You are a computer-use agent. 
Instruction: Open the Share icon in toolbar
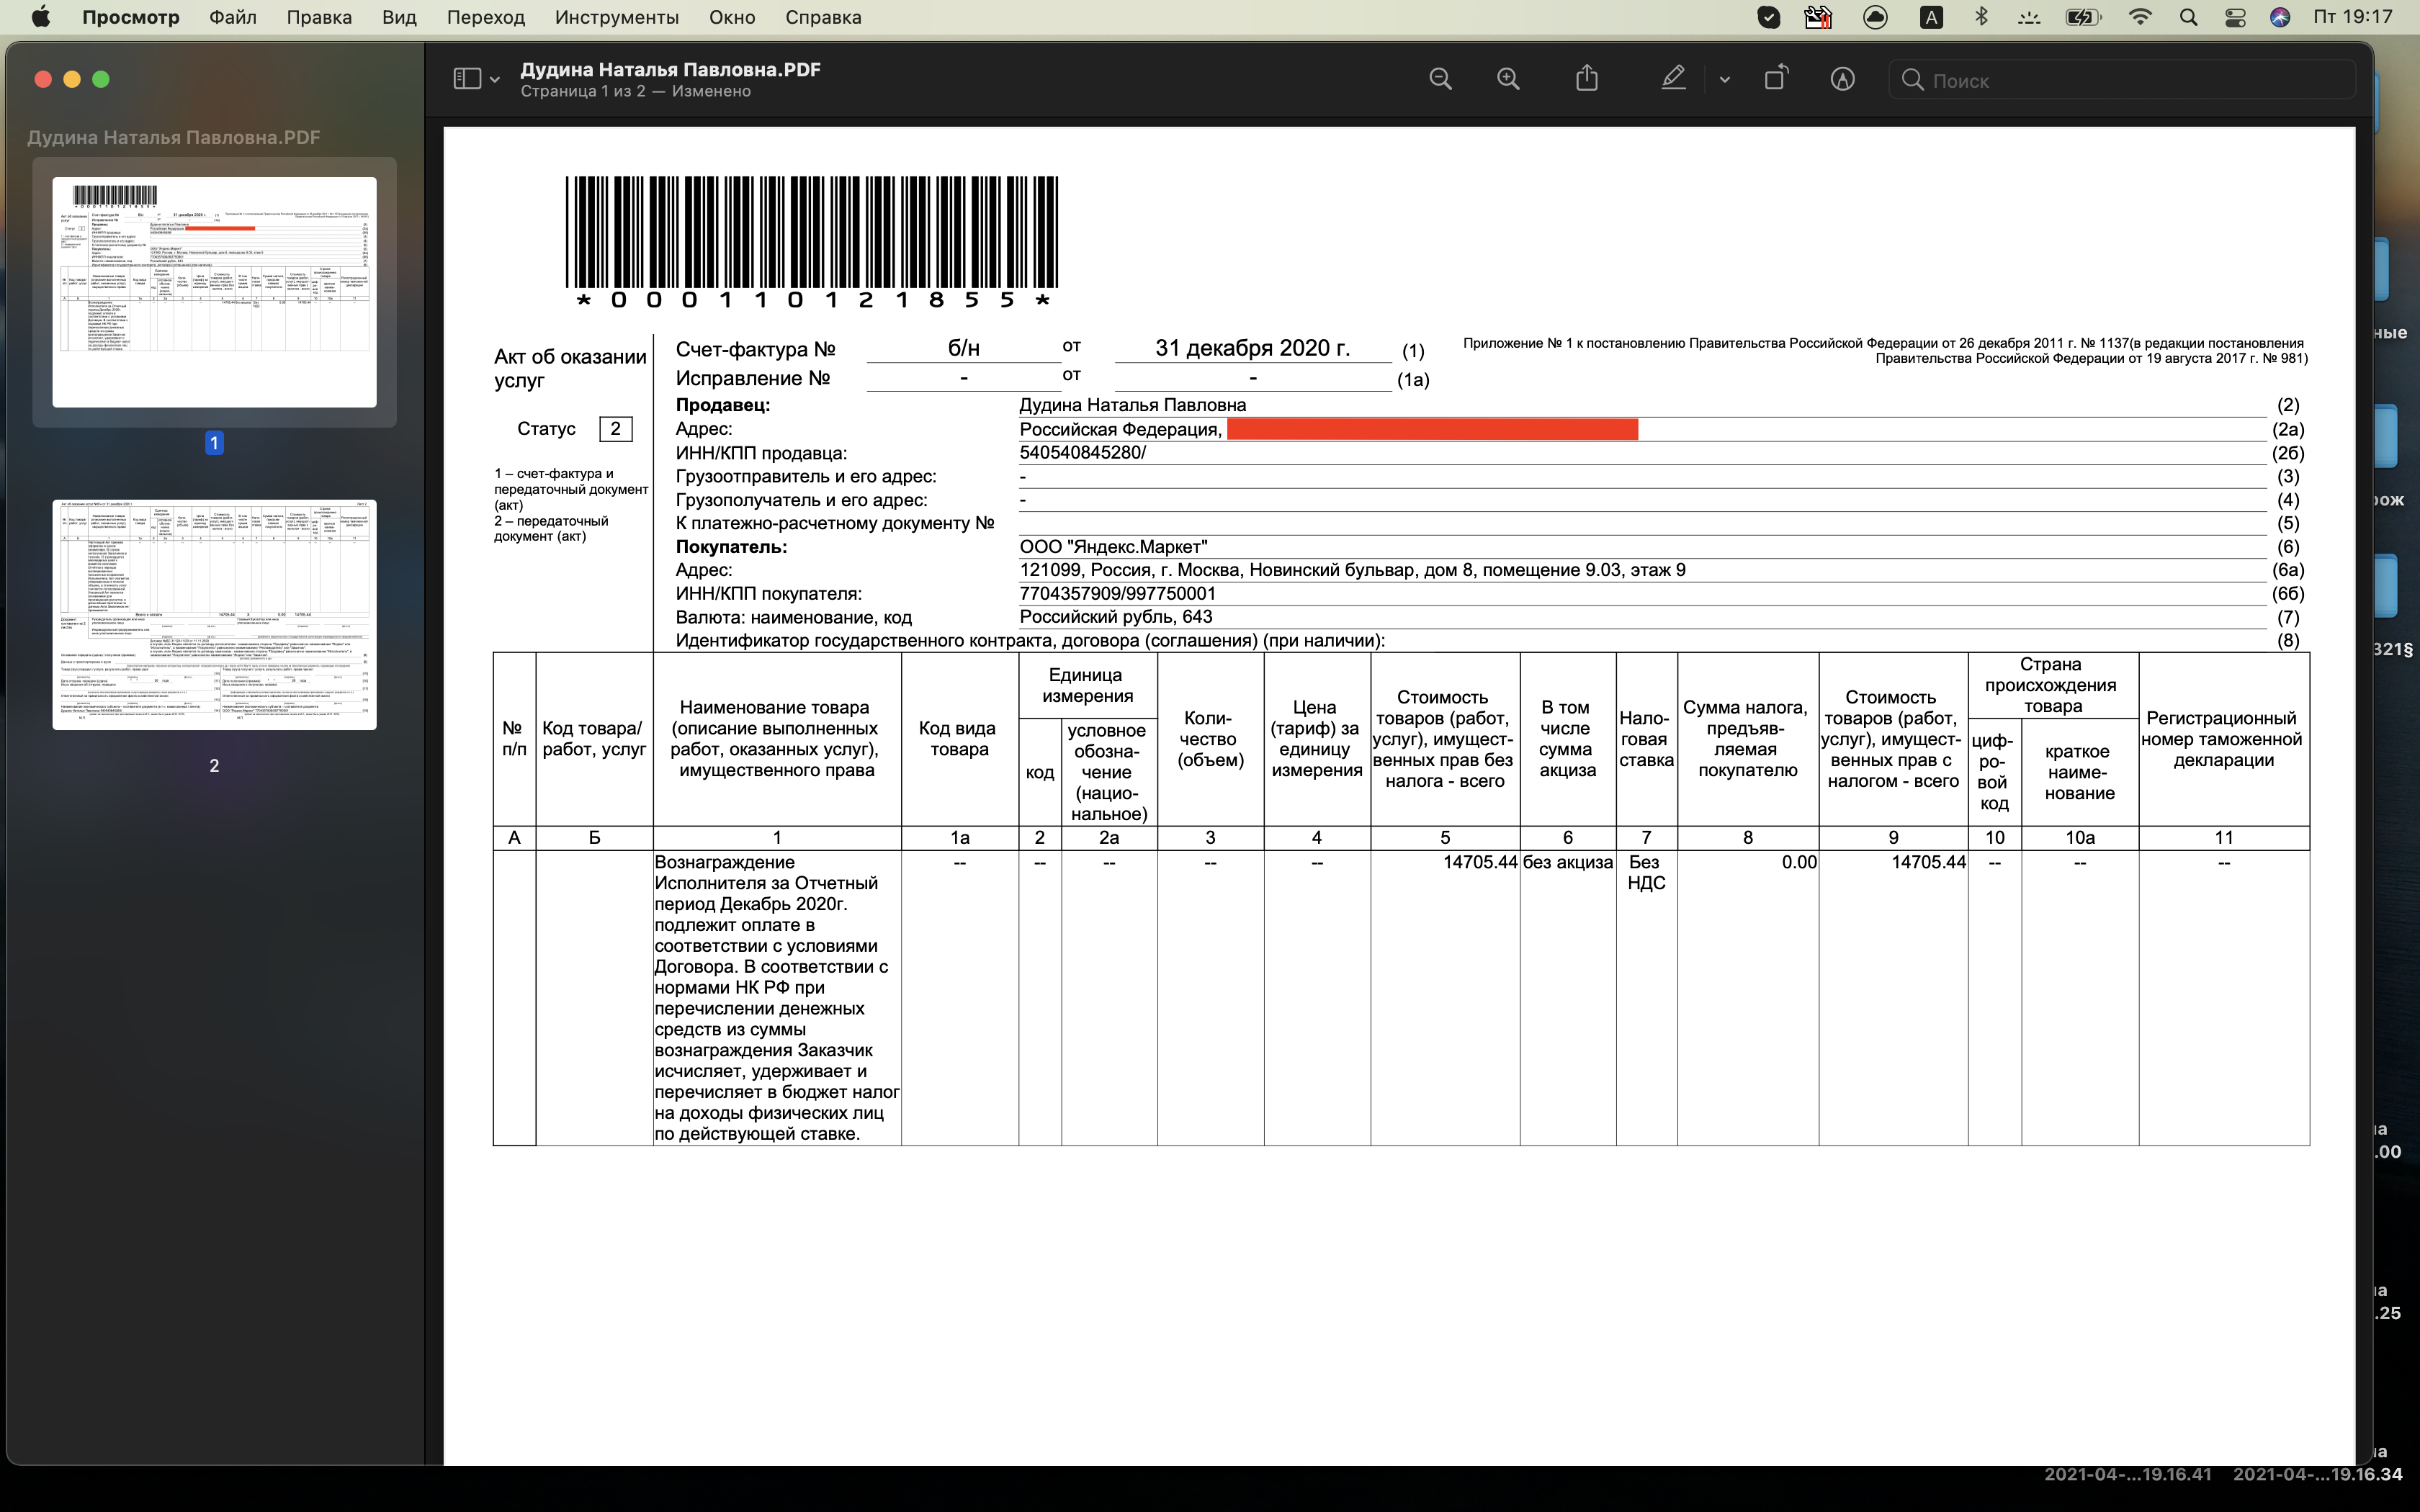coord(1587,79)
